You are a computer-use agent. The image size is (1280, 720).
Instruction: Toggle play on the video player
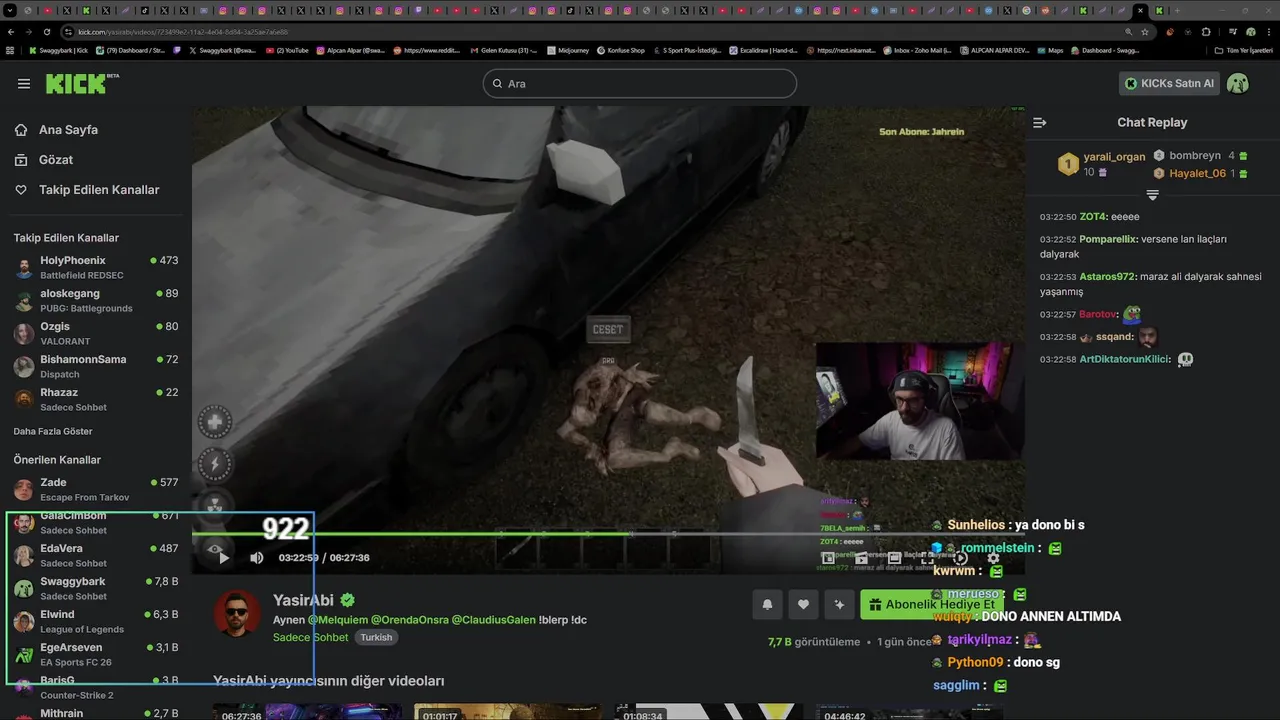tap(223, 558)
